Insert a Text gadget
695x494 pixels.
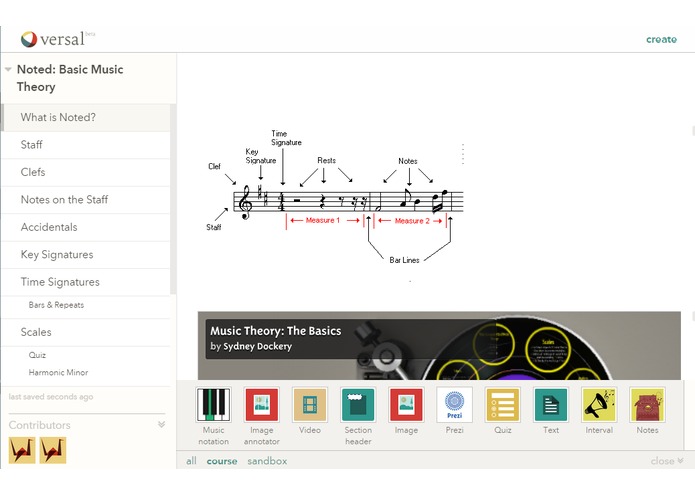click(x=551, y=404)
